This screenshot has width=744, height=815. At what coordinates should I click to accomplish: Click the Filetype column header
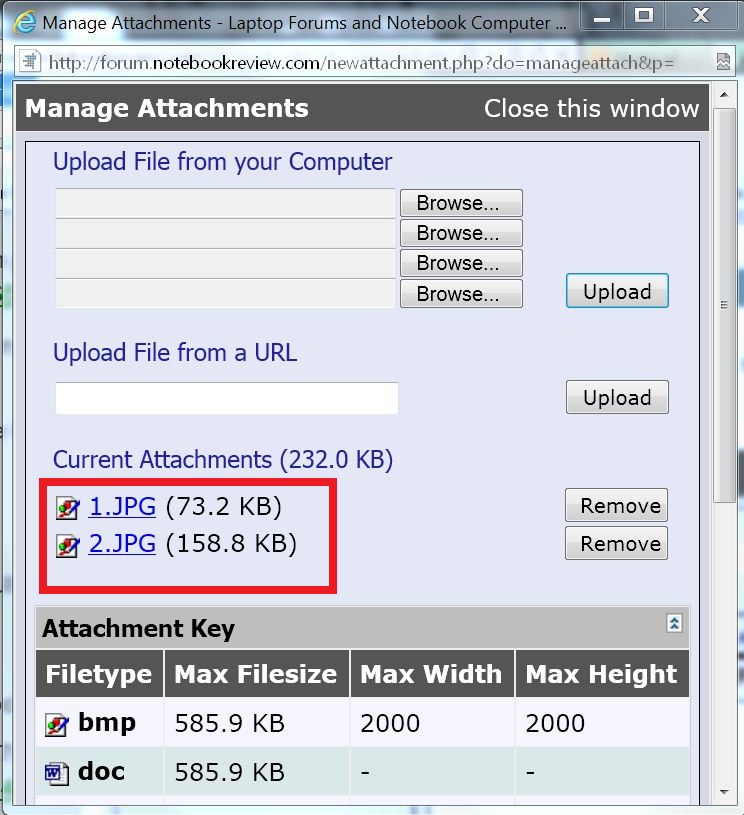(x=98, y=674)
